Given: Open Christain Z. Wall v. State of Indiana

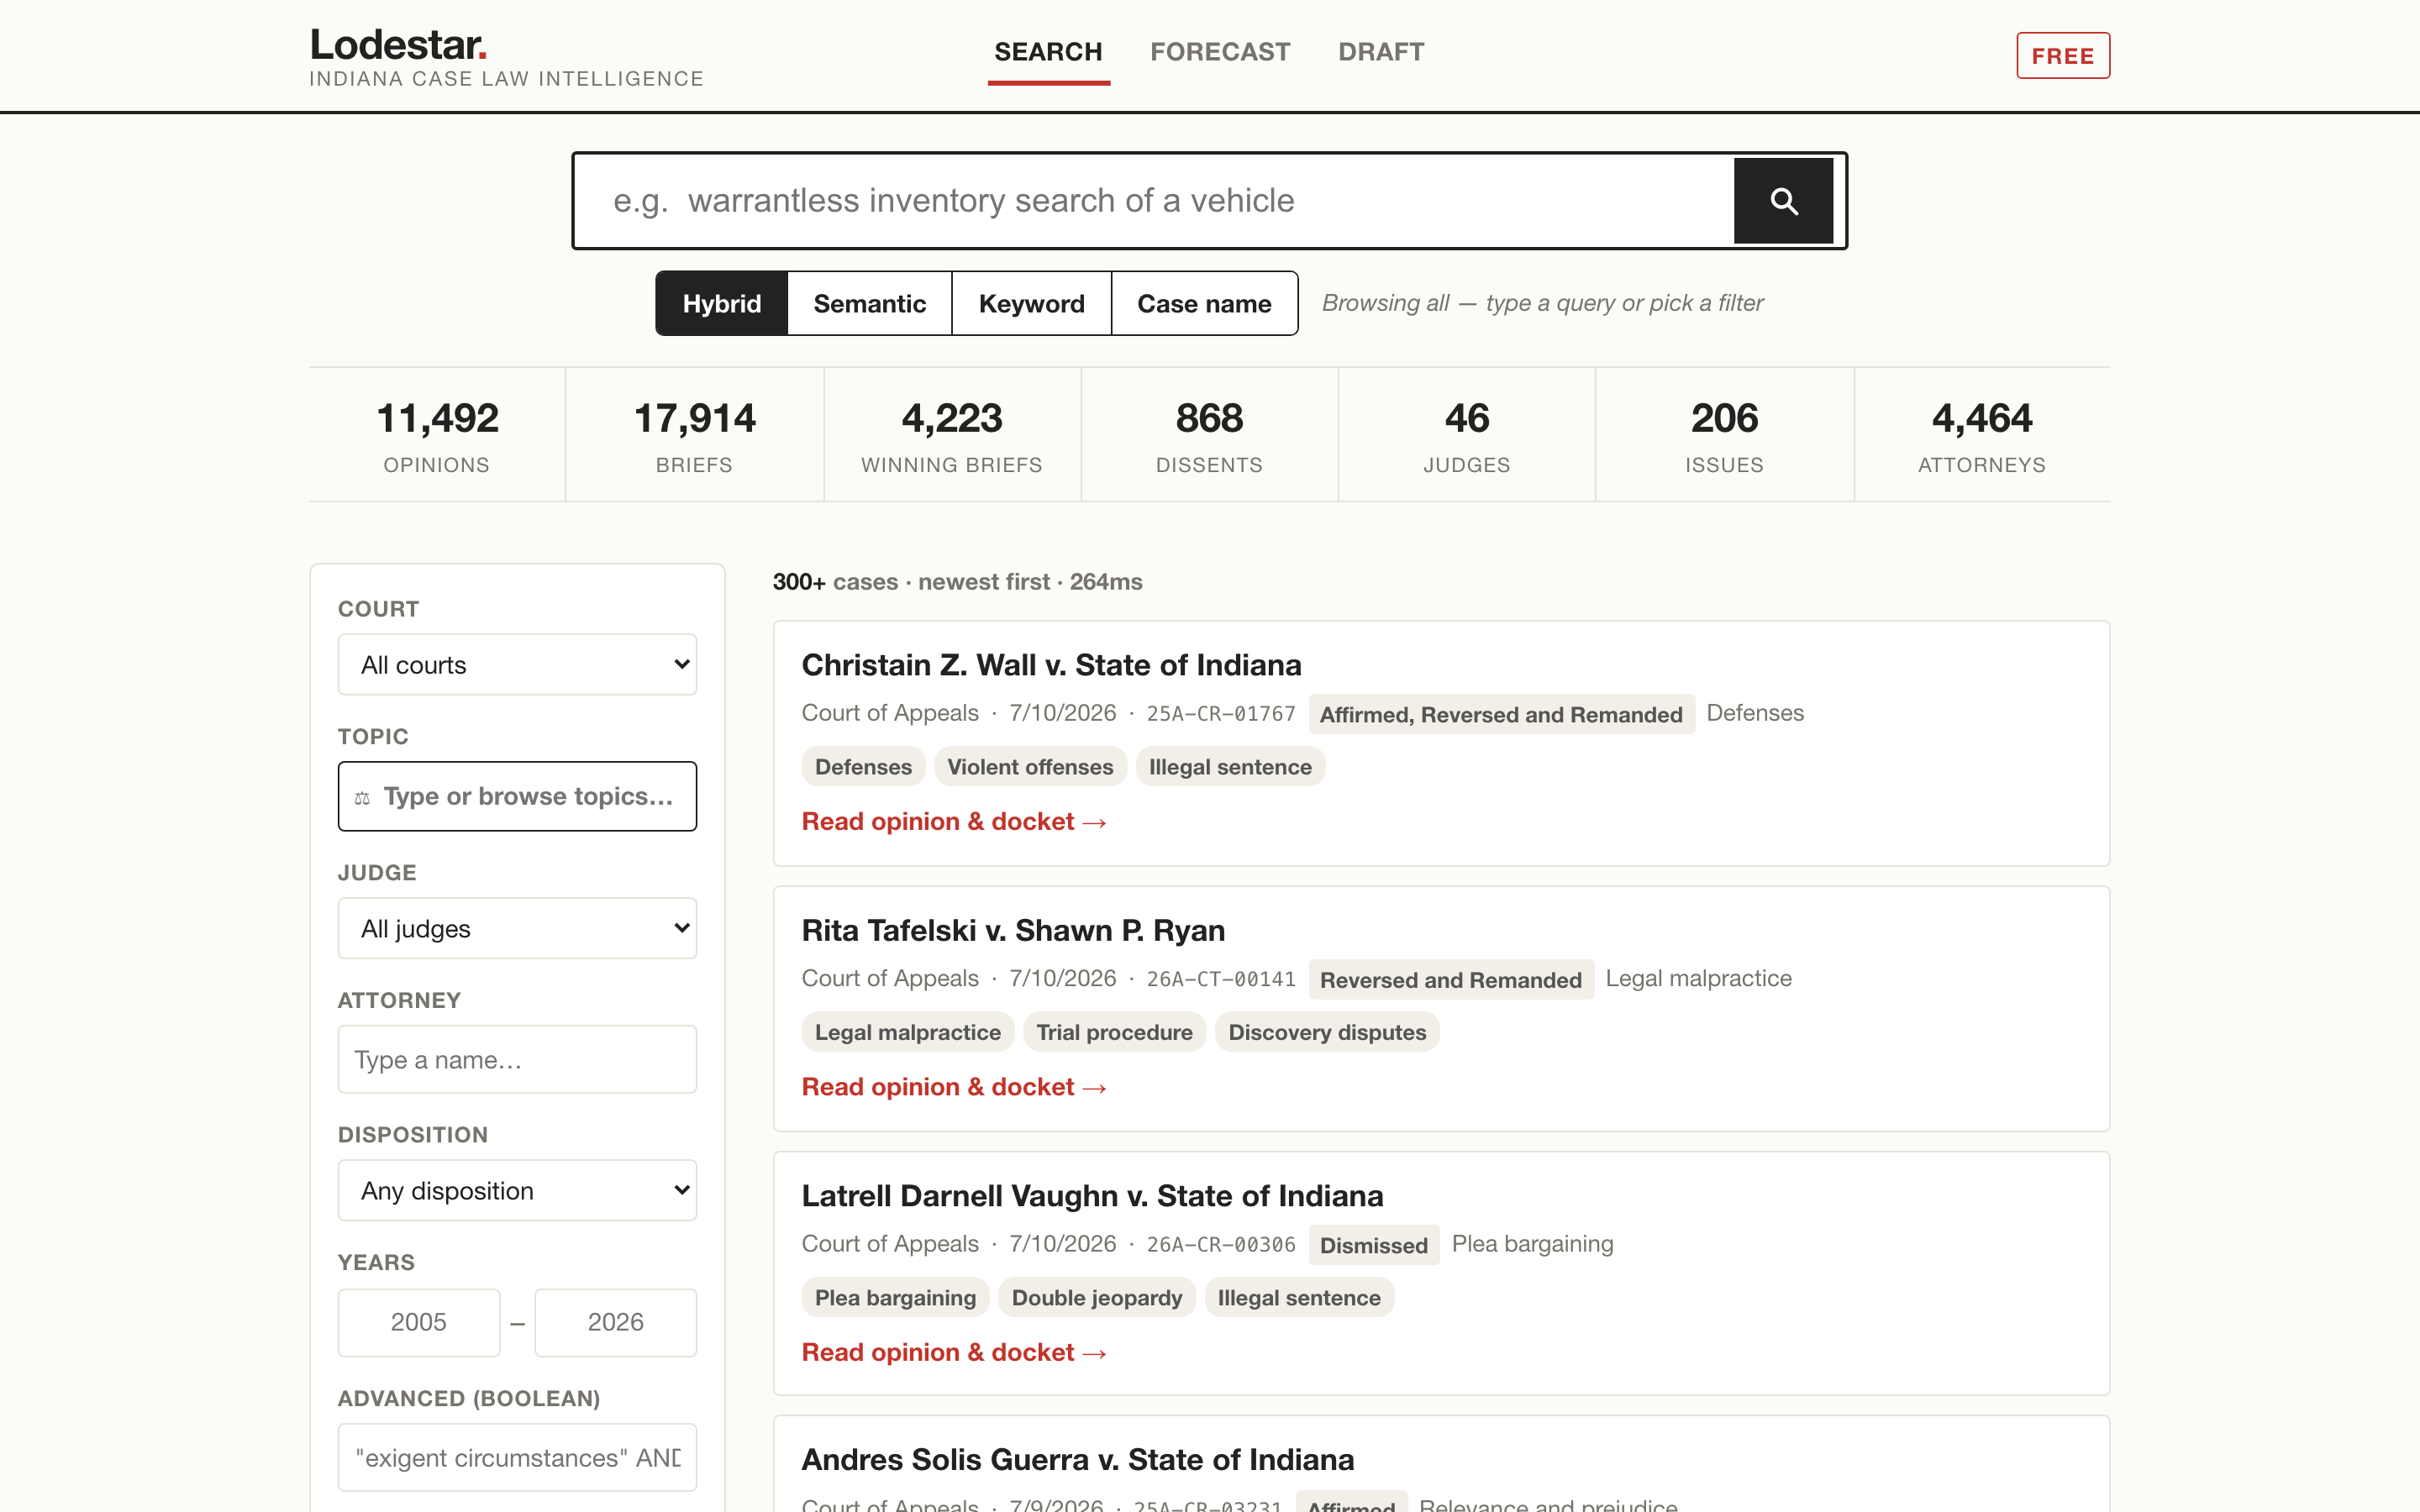Looking at the screenshot, I should point(1051,665).
